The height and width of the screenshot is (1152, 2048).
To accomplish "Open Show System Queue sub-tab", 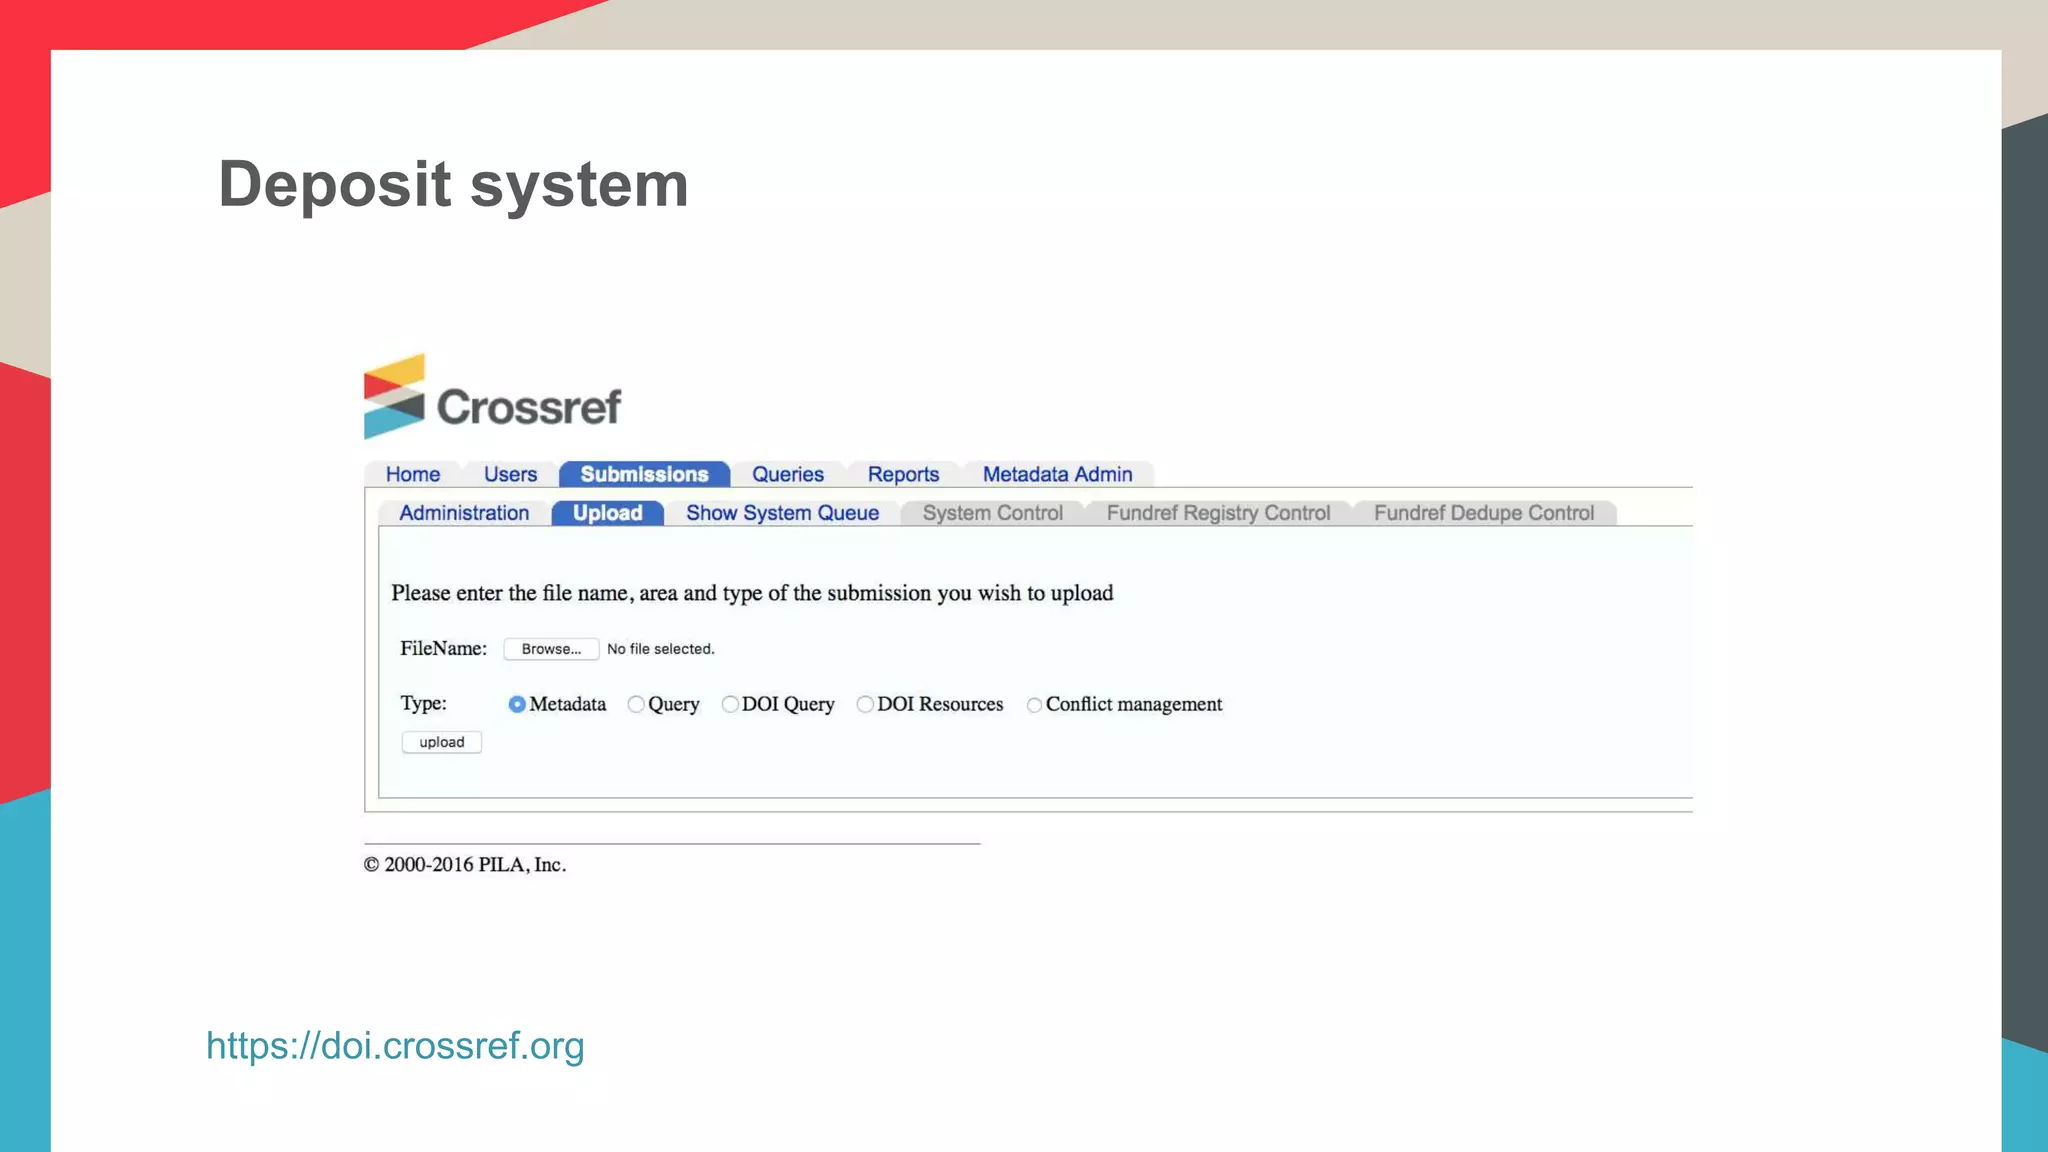I will click(782, 513).
